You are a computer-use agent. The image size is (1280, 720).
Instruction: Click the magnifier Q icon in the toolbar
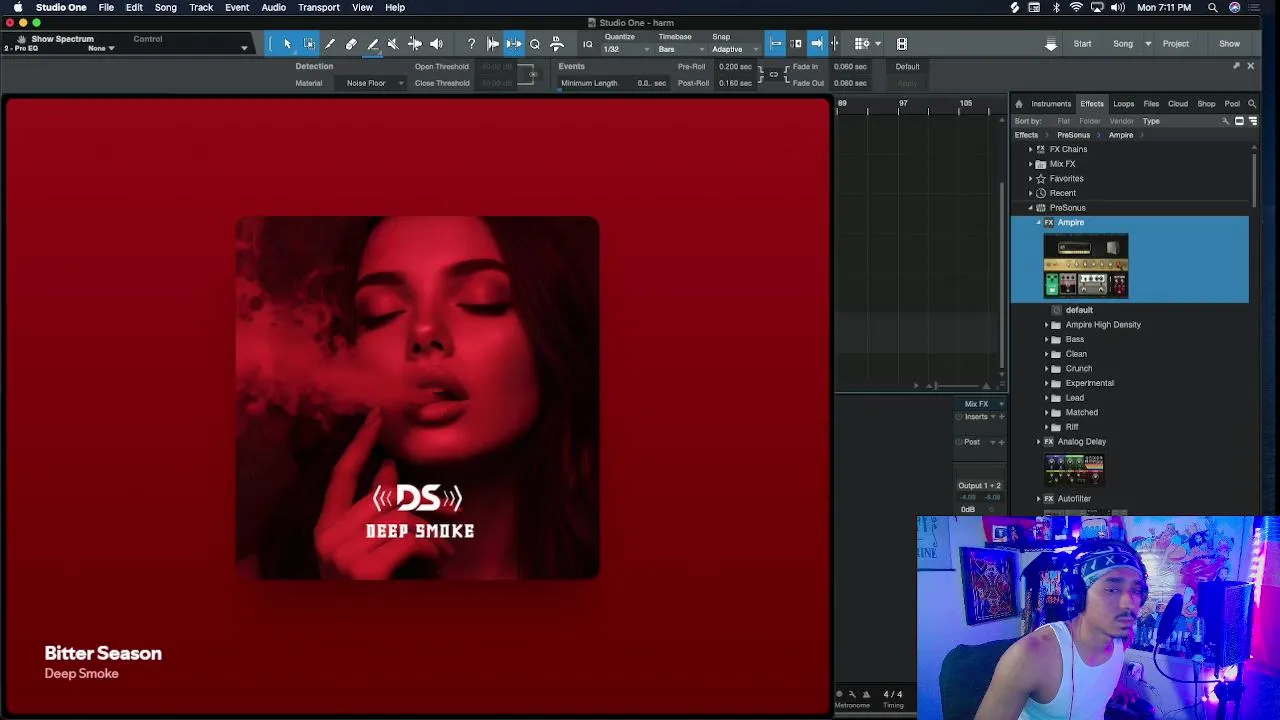point(535,44)
